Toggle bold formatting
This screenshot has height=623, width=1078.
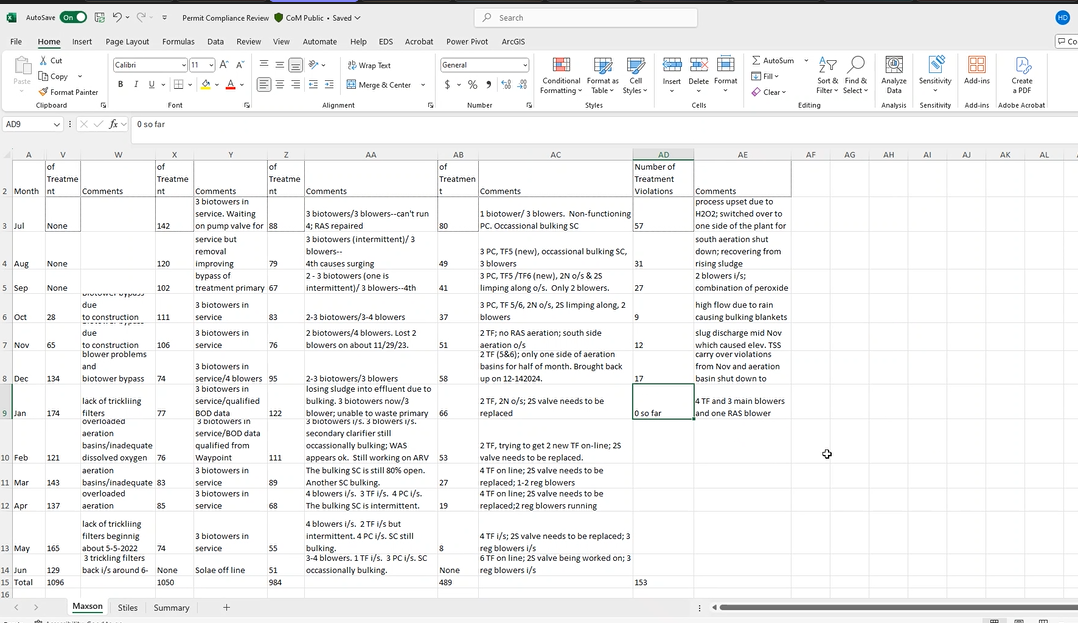click(121, 85)
